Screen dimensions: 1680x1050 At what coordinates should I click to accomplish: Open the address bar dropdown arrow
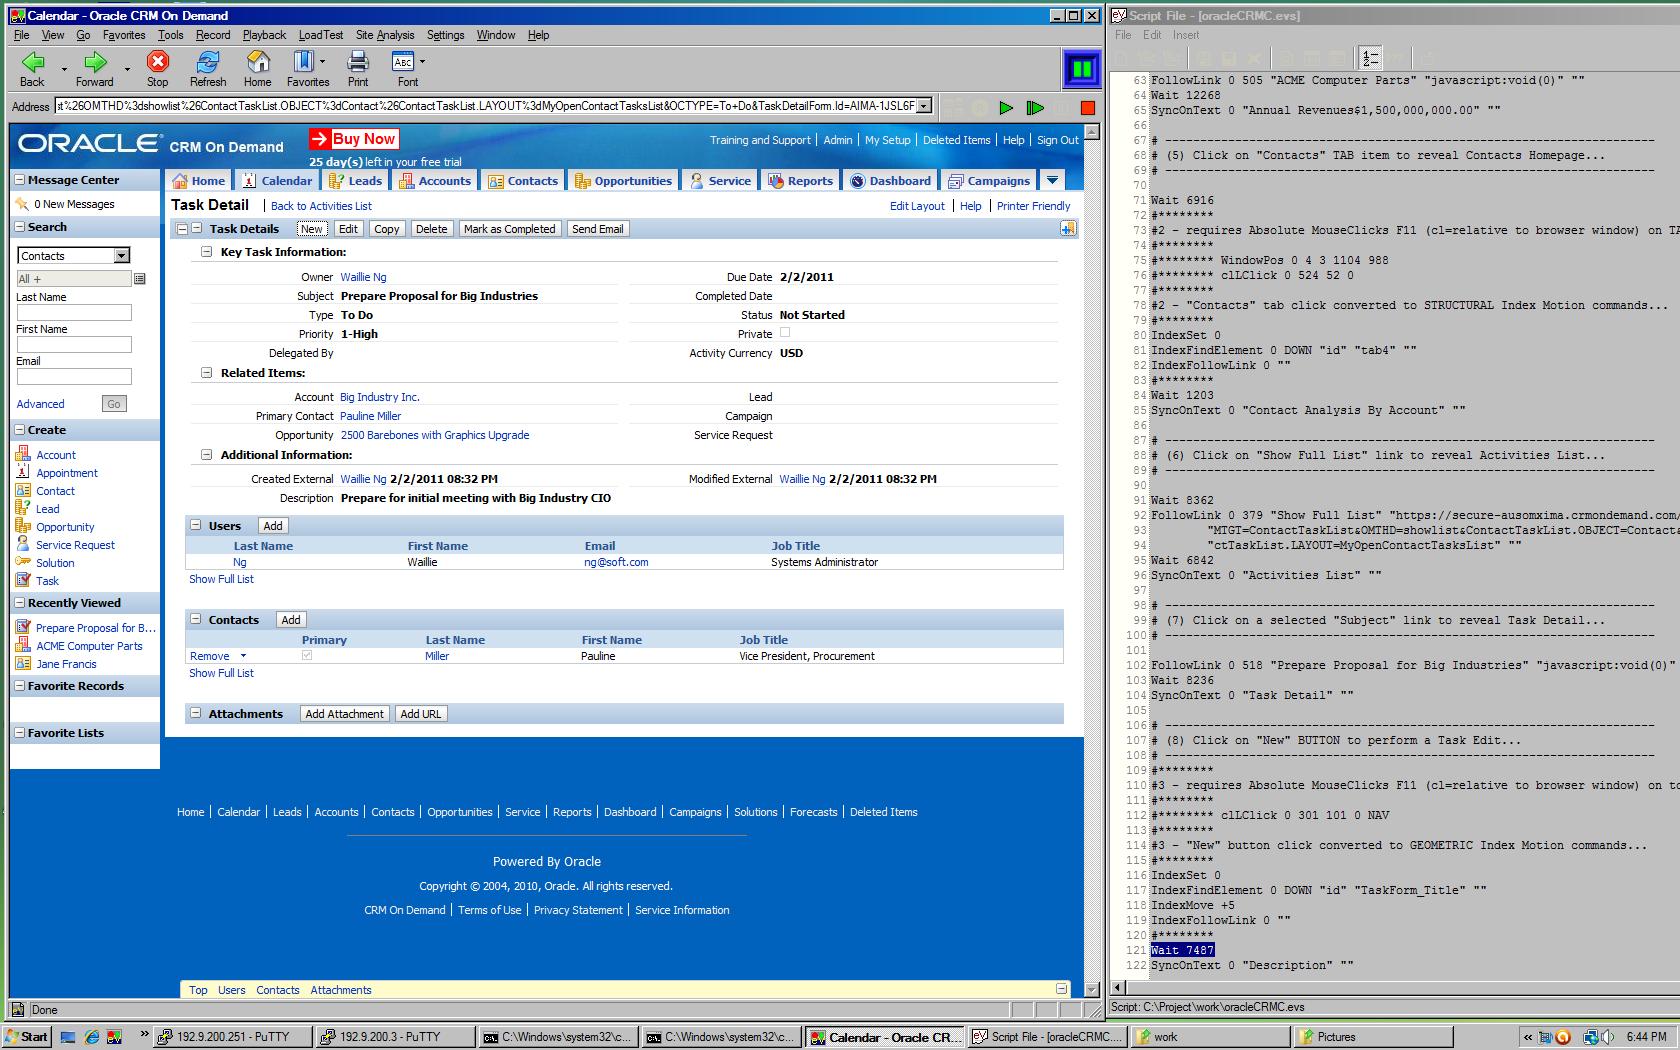(x=925, y=106)
